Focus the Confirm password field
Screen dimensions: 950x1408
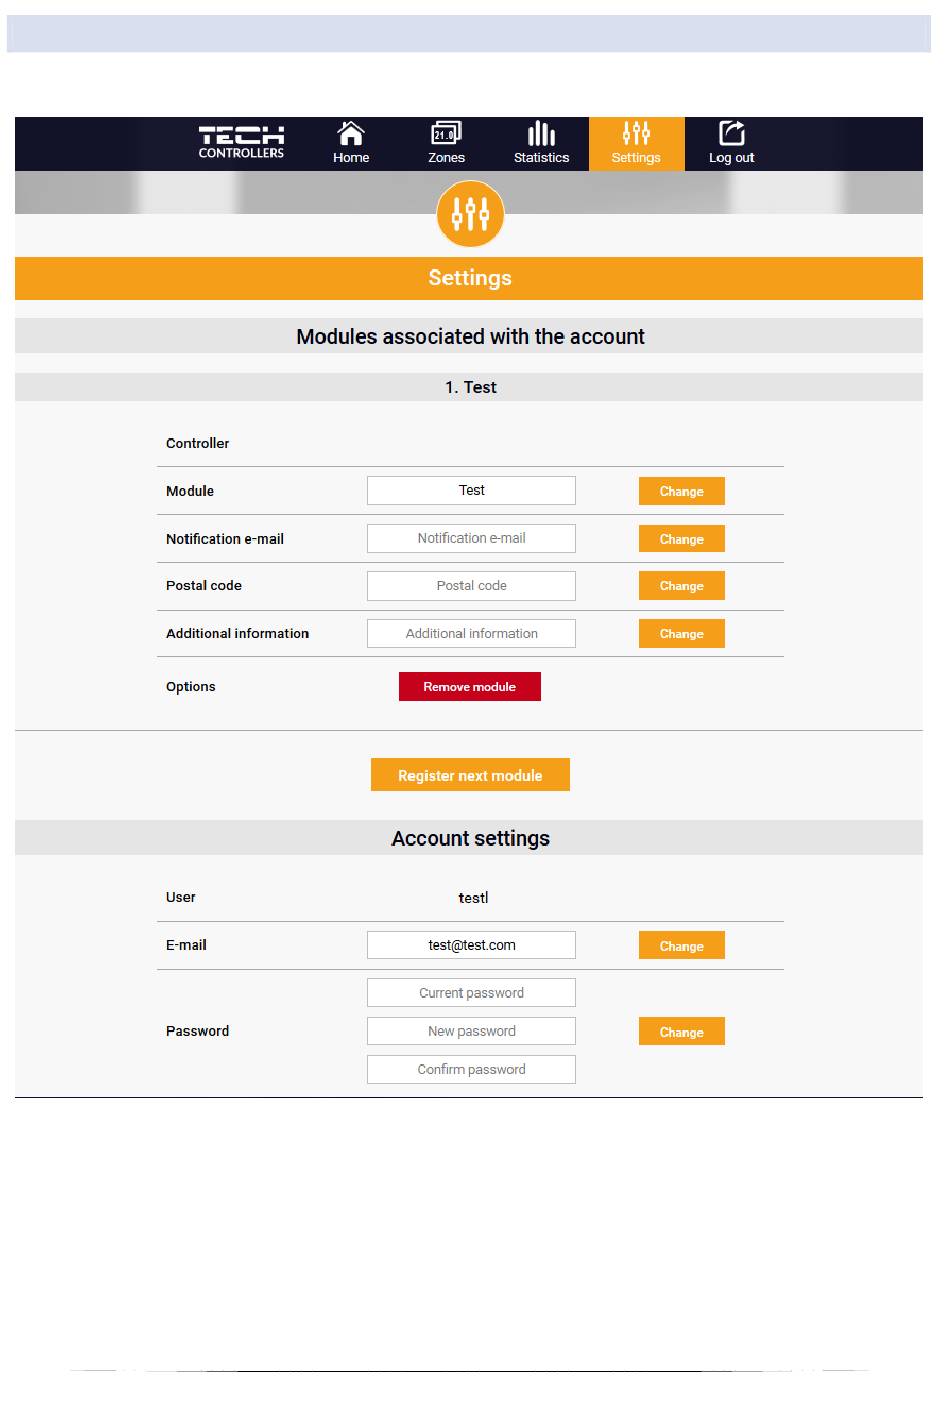tap(471, 1069)
